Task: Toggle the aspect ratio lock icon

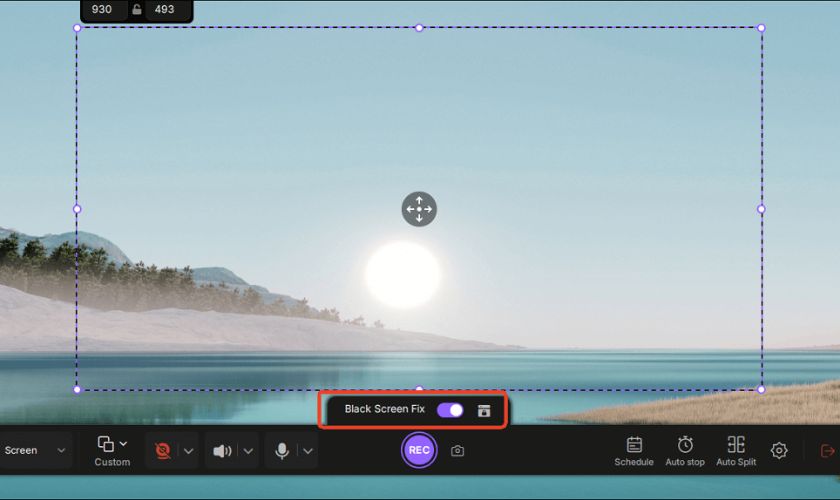Action: [x=137, y=9]
